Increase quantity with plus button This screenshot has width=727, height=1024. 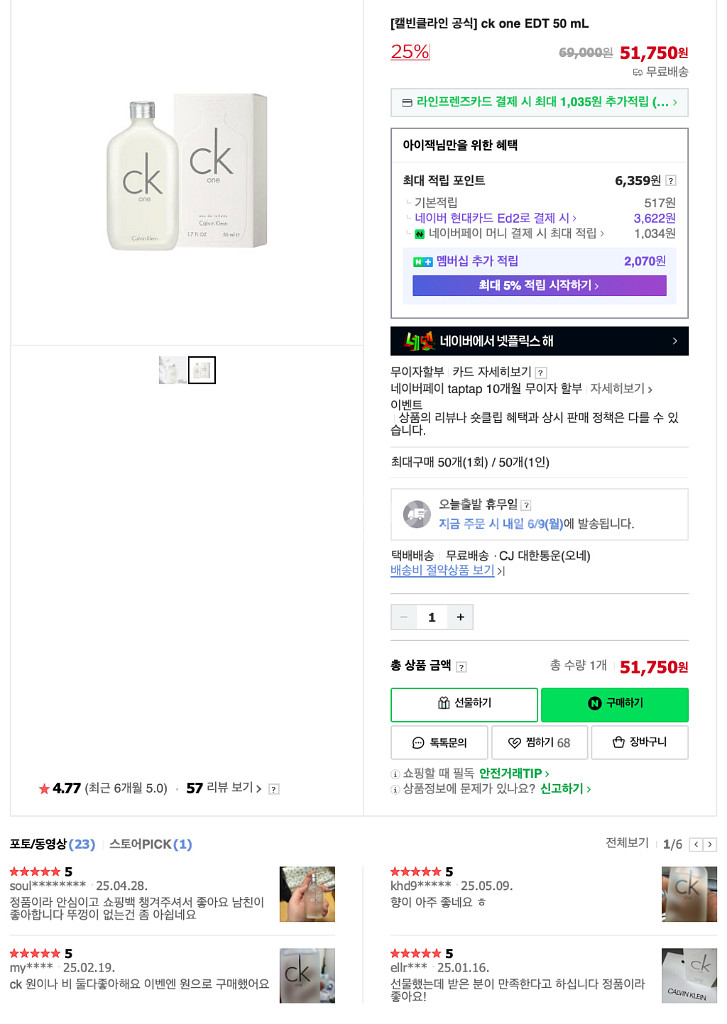pyautogui.click(x=460, y=617)
